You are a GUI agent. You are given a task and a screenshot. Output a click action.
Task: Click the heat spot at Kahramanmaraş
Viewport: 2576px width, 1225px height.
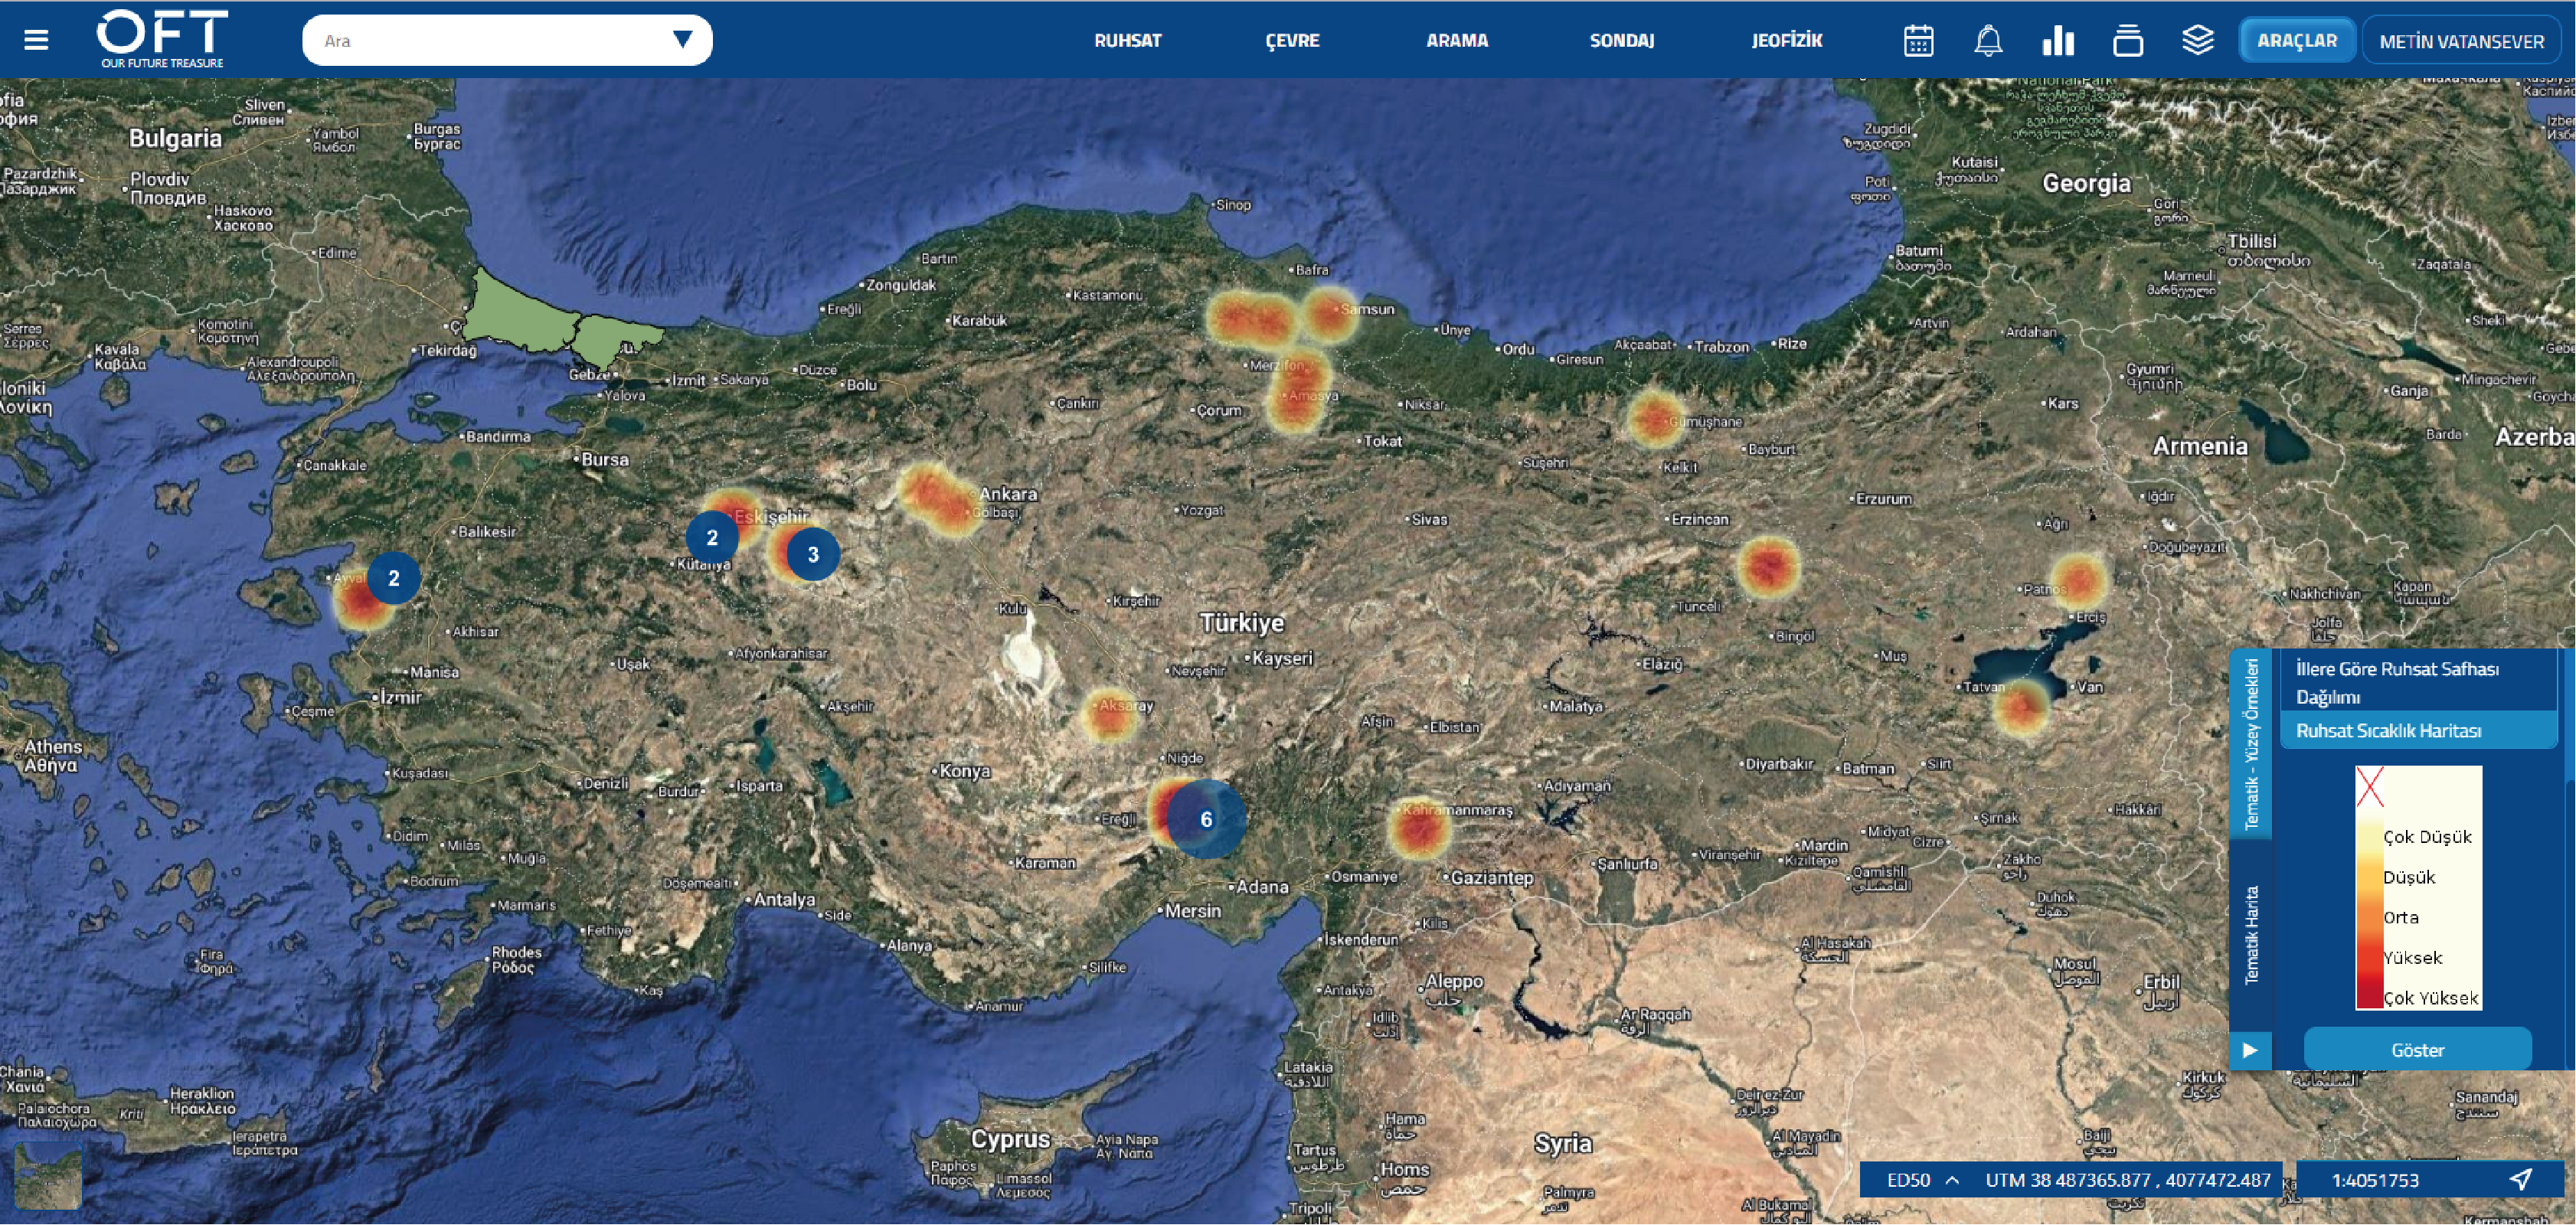point(1418,828)
